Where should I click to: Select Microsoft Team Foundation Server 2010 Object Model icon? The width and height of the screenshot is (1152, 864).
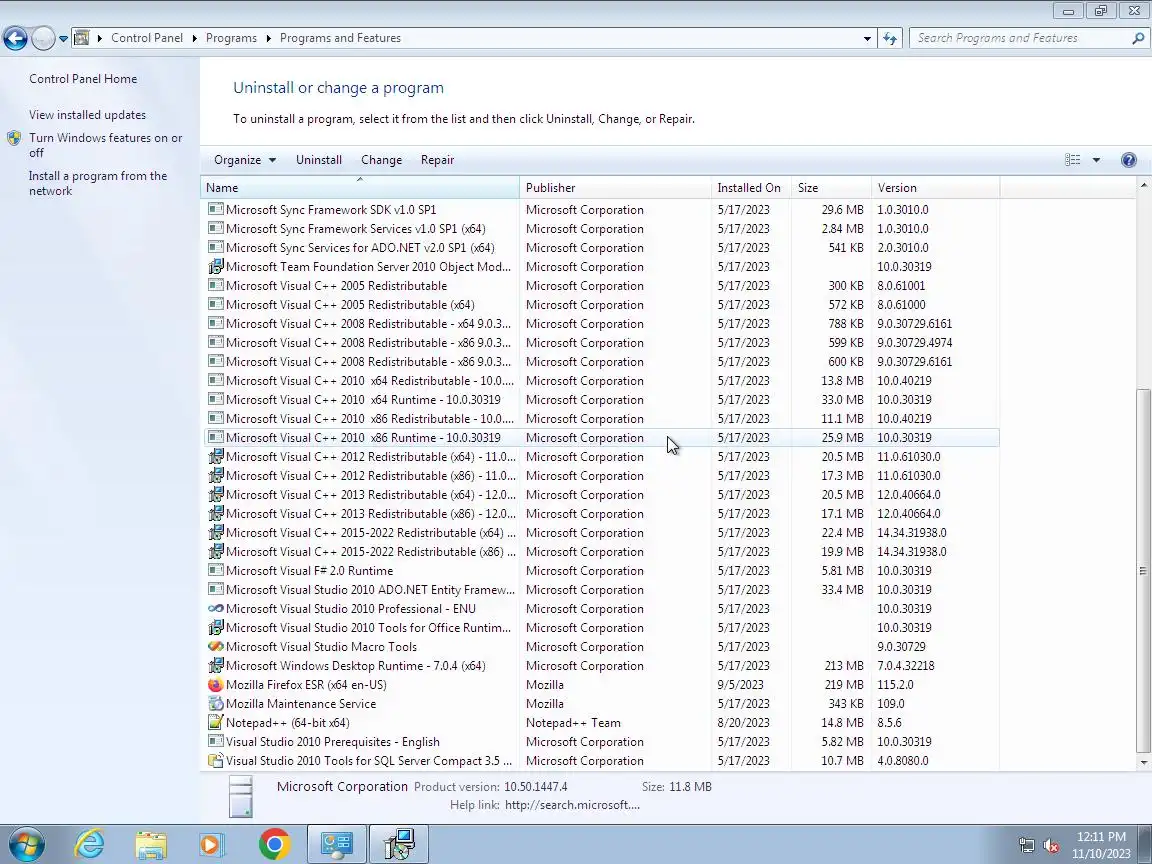(x=215, y=267)
